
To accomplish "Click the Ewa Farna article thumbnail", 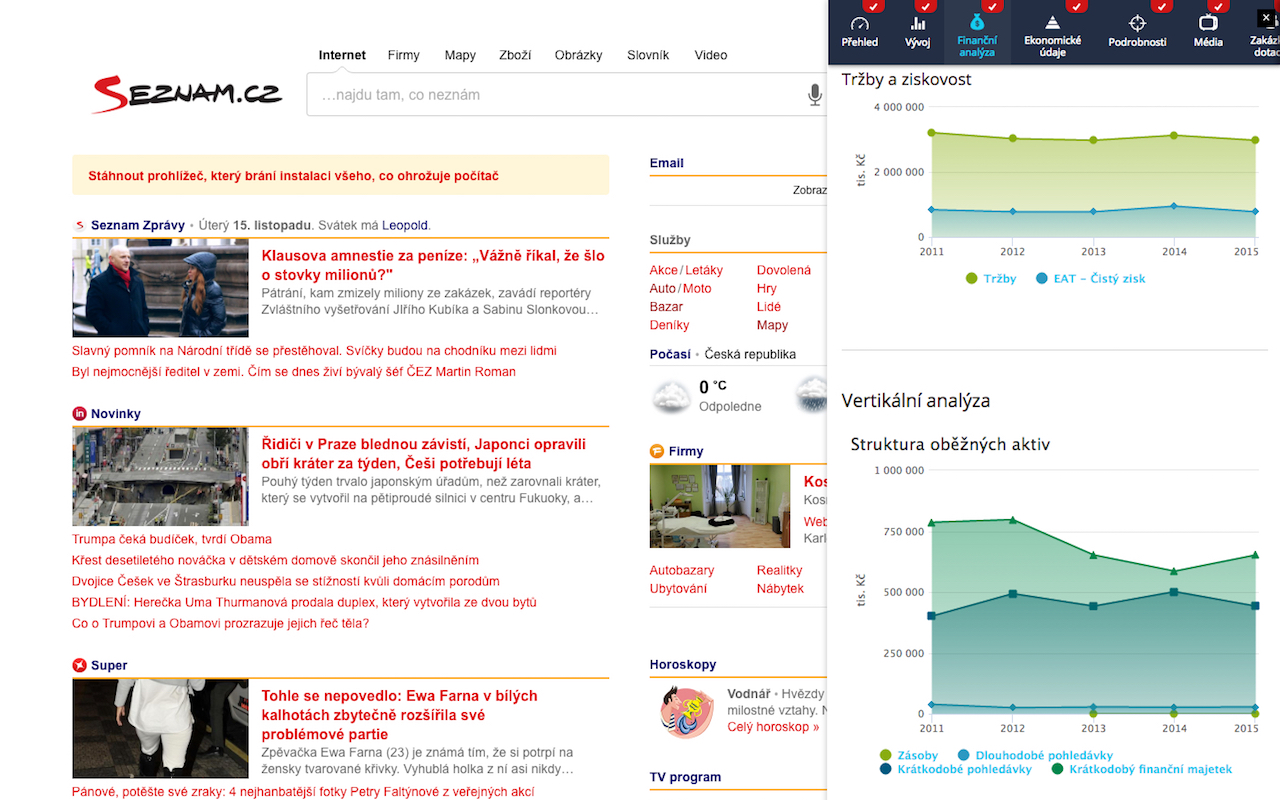I will [160, 728].
